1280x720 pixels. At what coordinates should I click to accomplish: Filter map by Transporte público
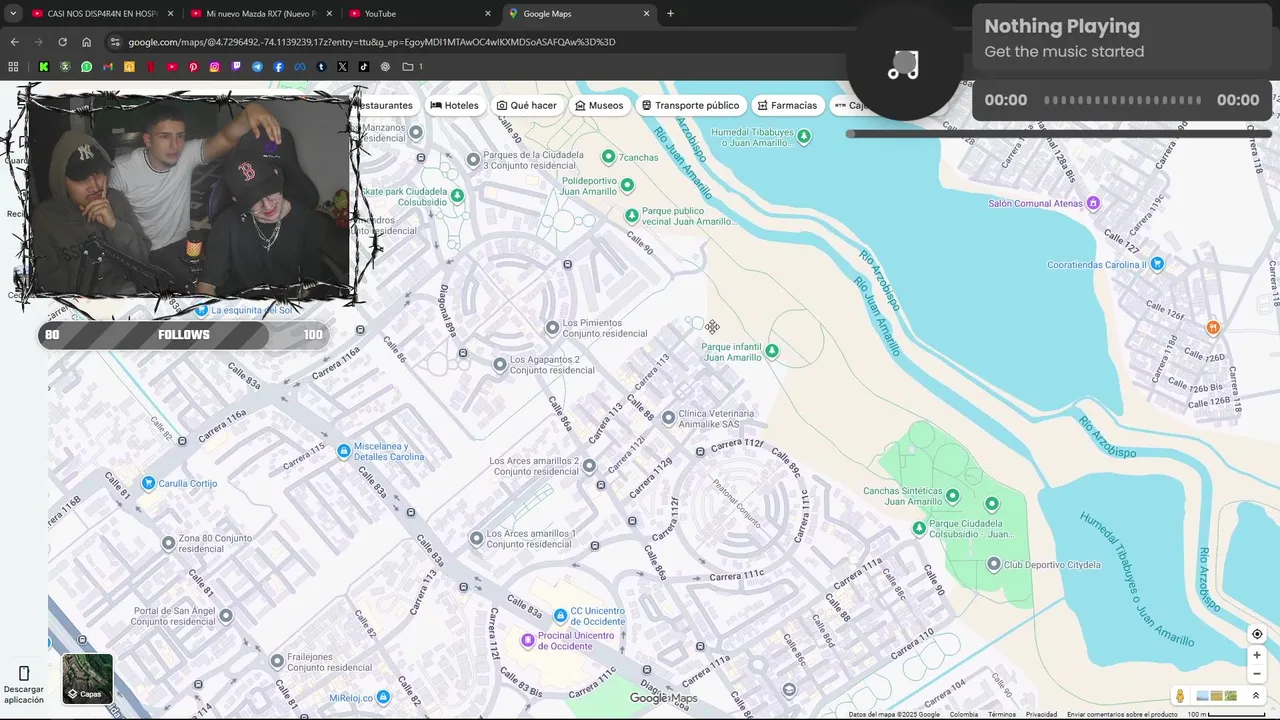(690, 105)
